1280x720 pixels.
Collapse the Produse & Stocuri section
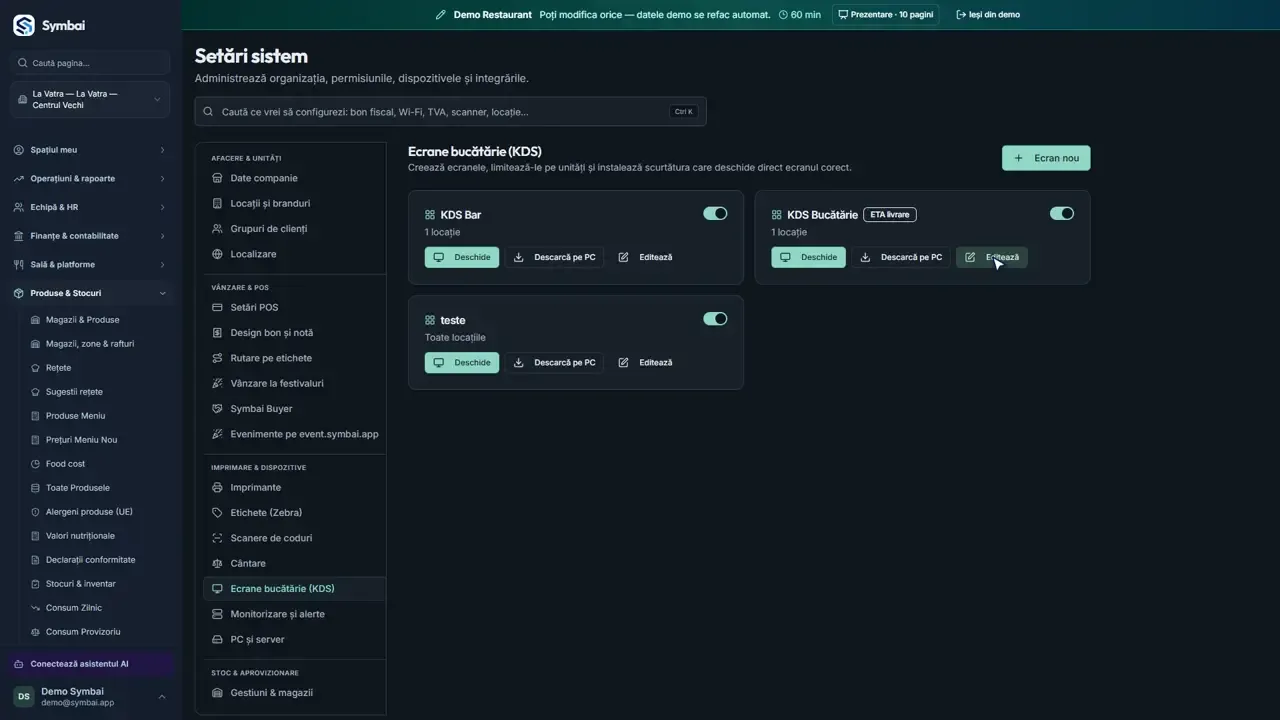coord(90,293)
